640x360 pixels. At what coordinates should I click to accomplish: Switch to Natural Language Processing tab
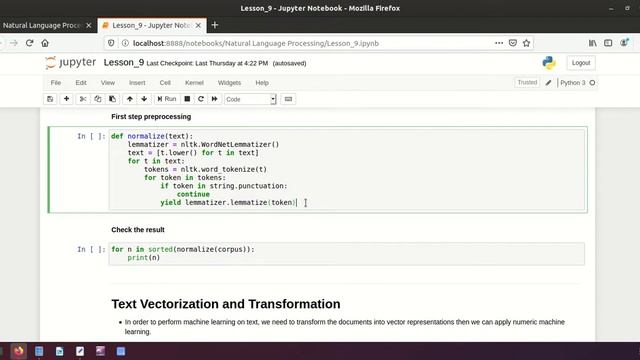[x=42, y=25]
